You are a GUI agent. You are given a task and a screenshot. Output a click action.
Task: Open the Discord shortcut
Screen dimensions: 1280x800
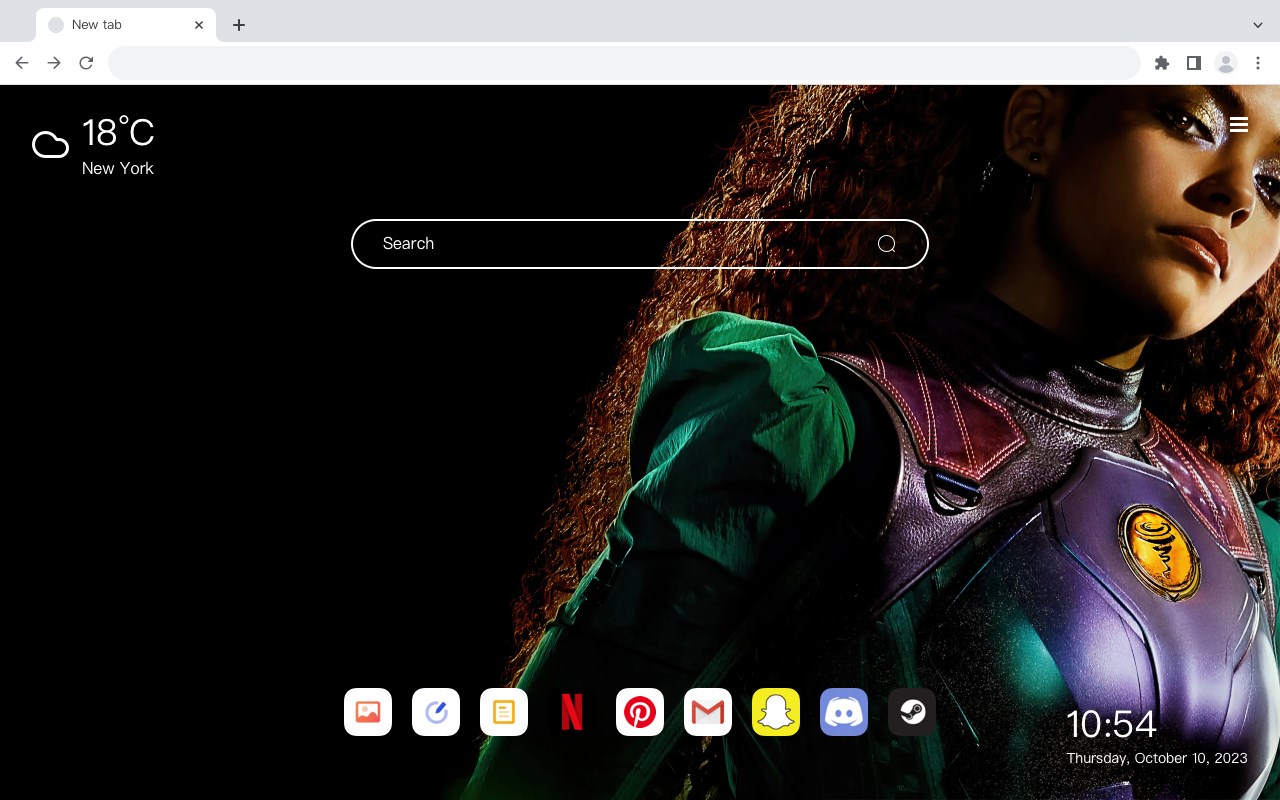tap(844, 712)
